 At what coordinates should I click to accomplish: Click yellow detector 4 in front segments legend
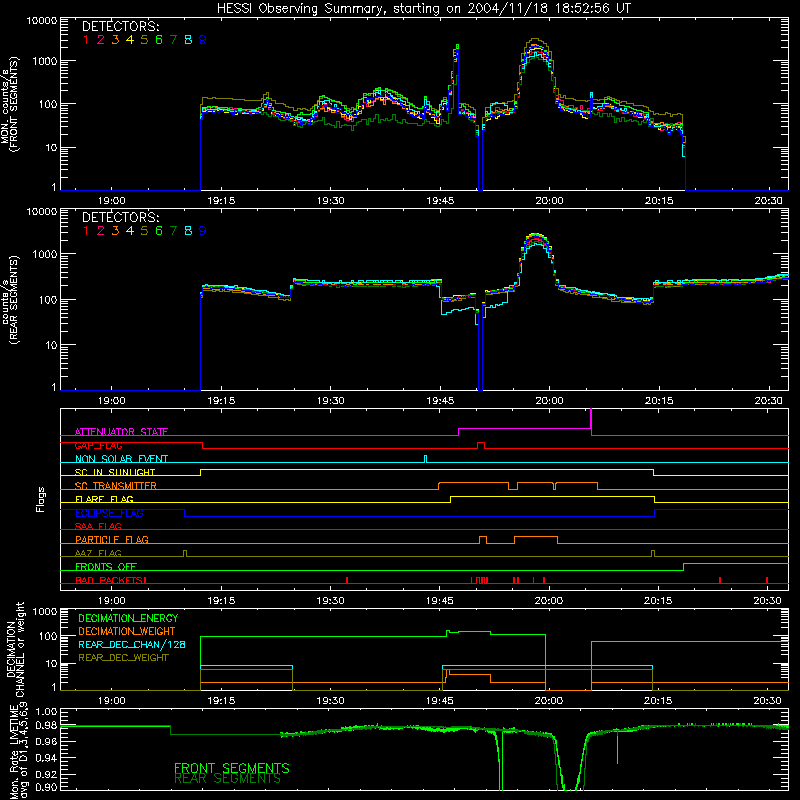click(130, 40)
